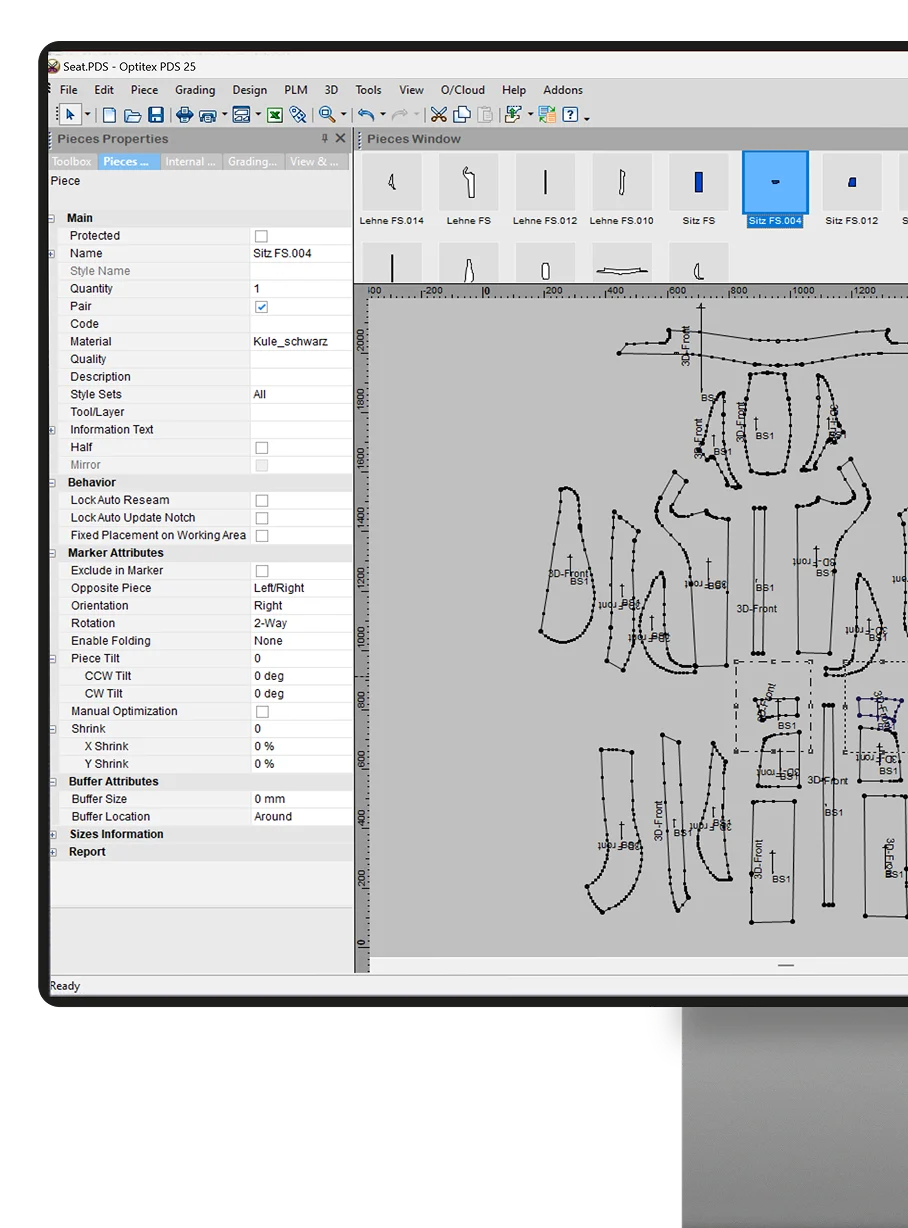Screen dimensions: 908x1228
Task: Toggle the Exclude in Marker checkbox
Action: click(261, 571)
